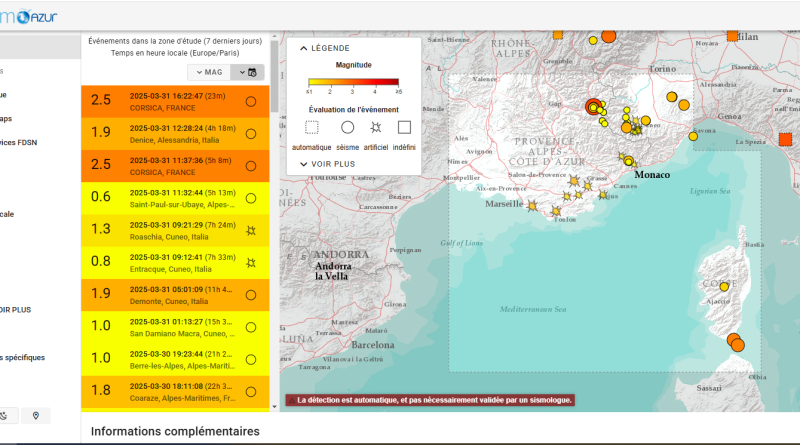Click the séisme circle icon on the Denice row
800x445 pixels.
pyautogui.click(x=251, y=133)
